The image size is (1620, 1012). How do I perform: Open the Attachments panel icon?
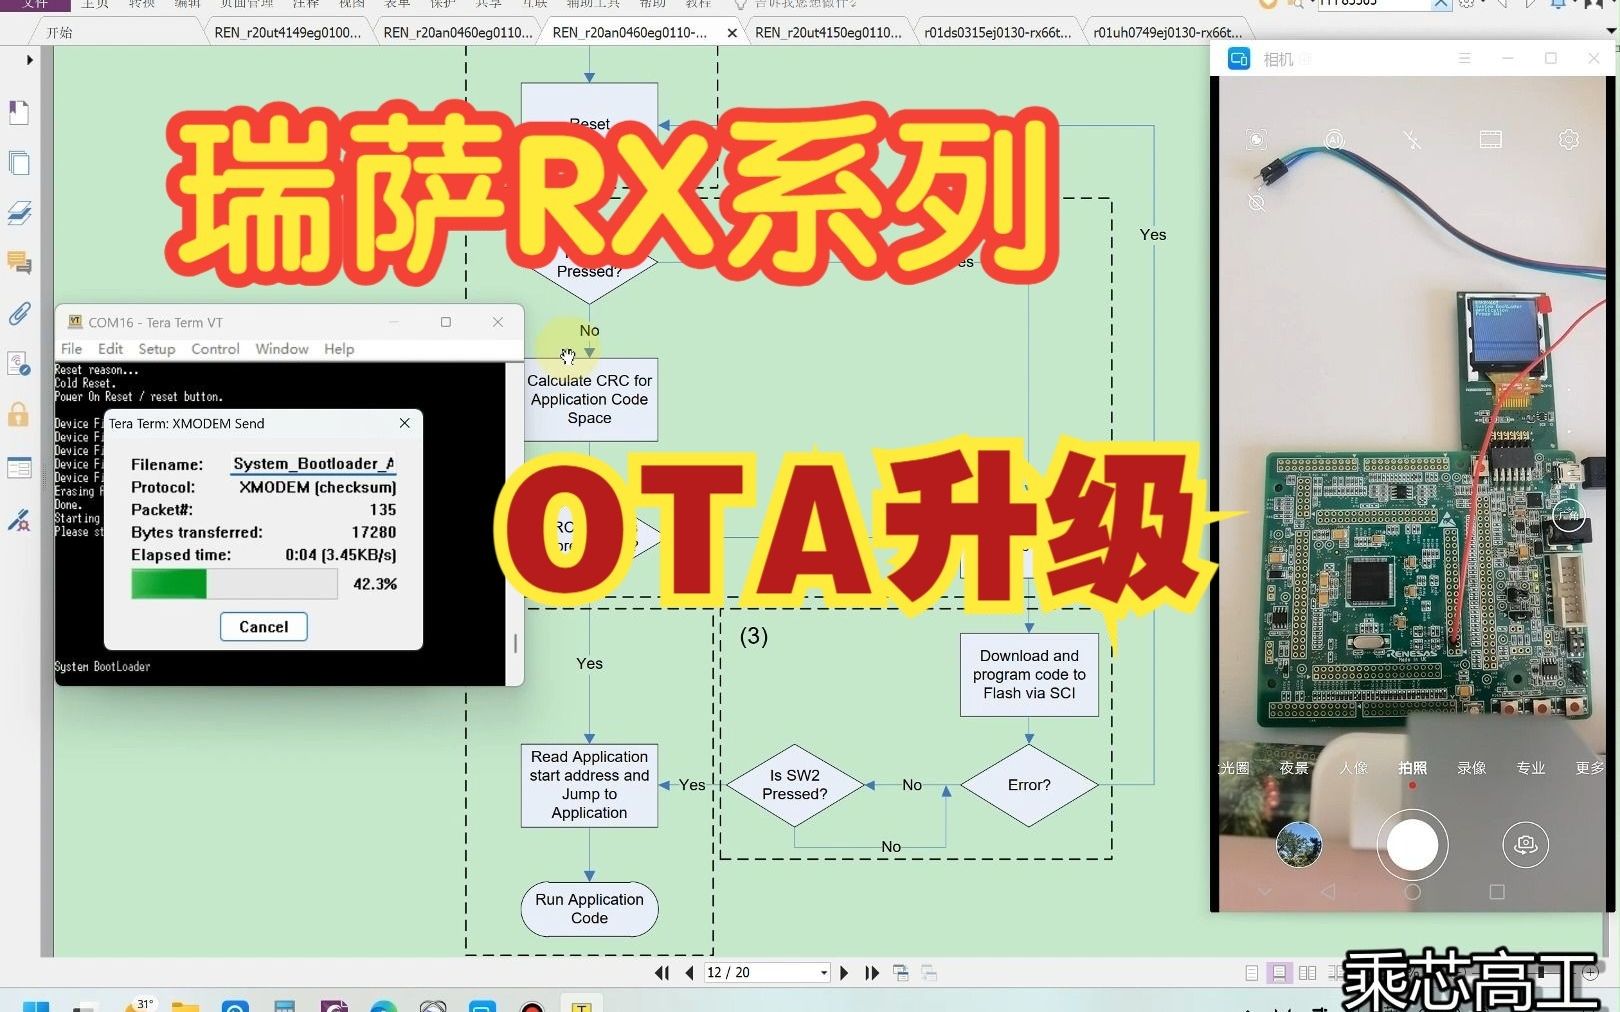(x=19, y=313)
